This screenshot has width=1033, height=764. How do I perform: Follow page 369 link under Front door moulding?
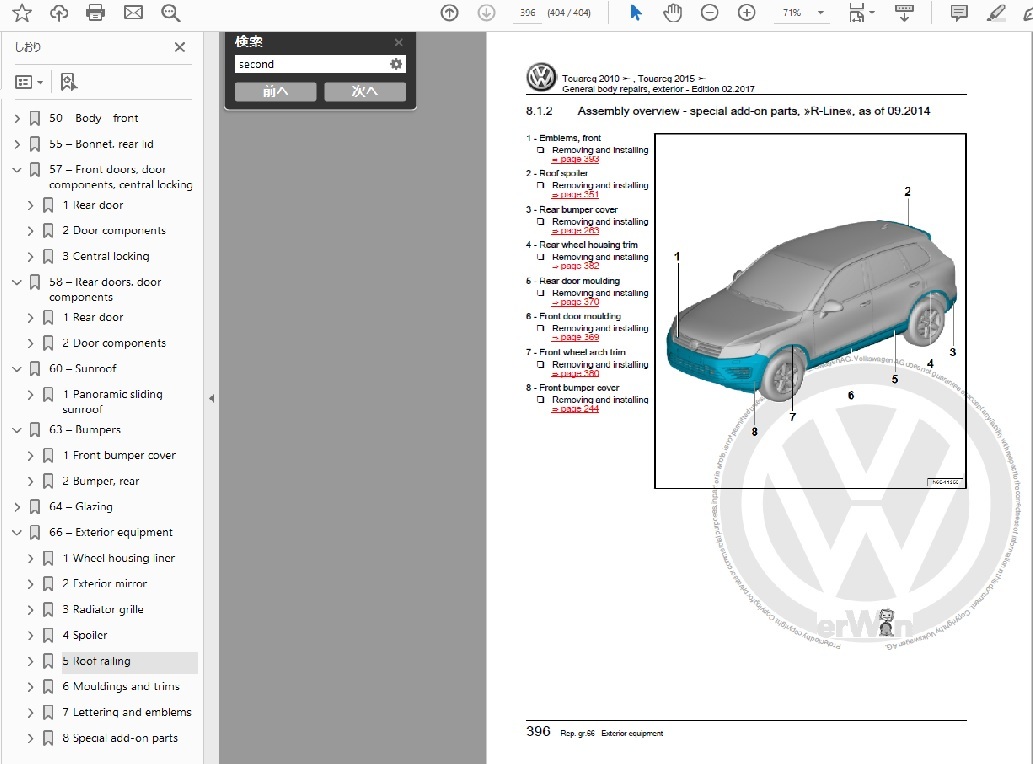point(575,337)
